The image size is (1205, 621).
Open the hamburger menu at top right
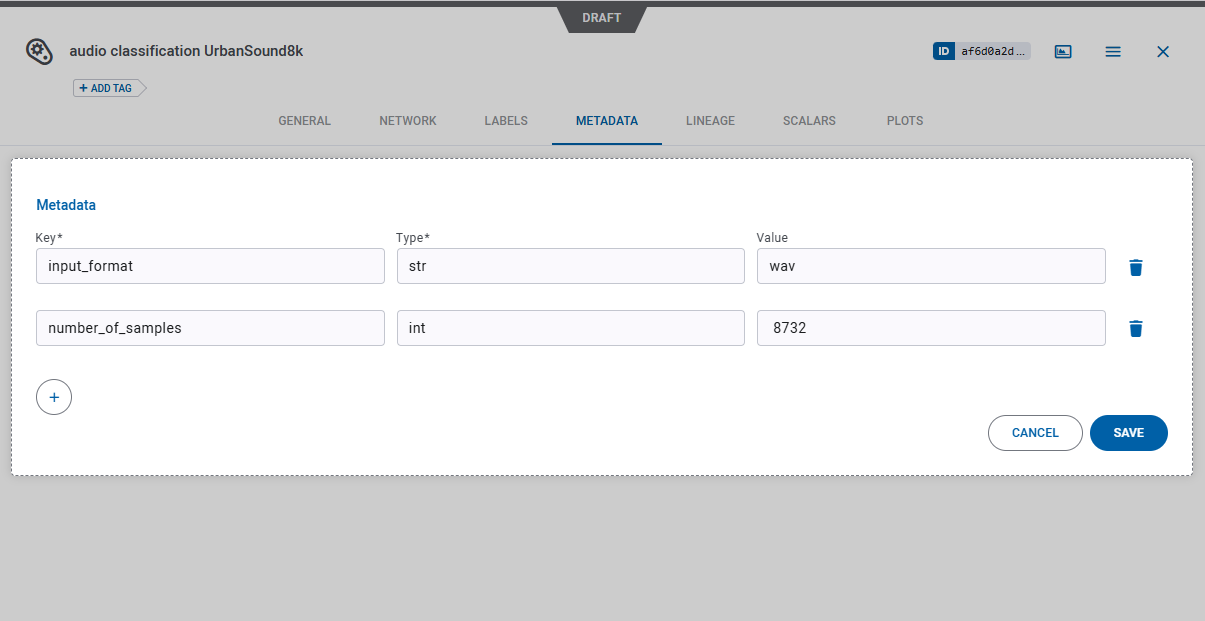point(1113,51)
